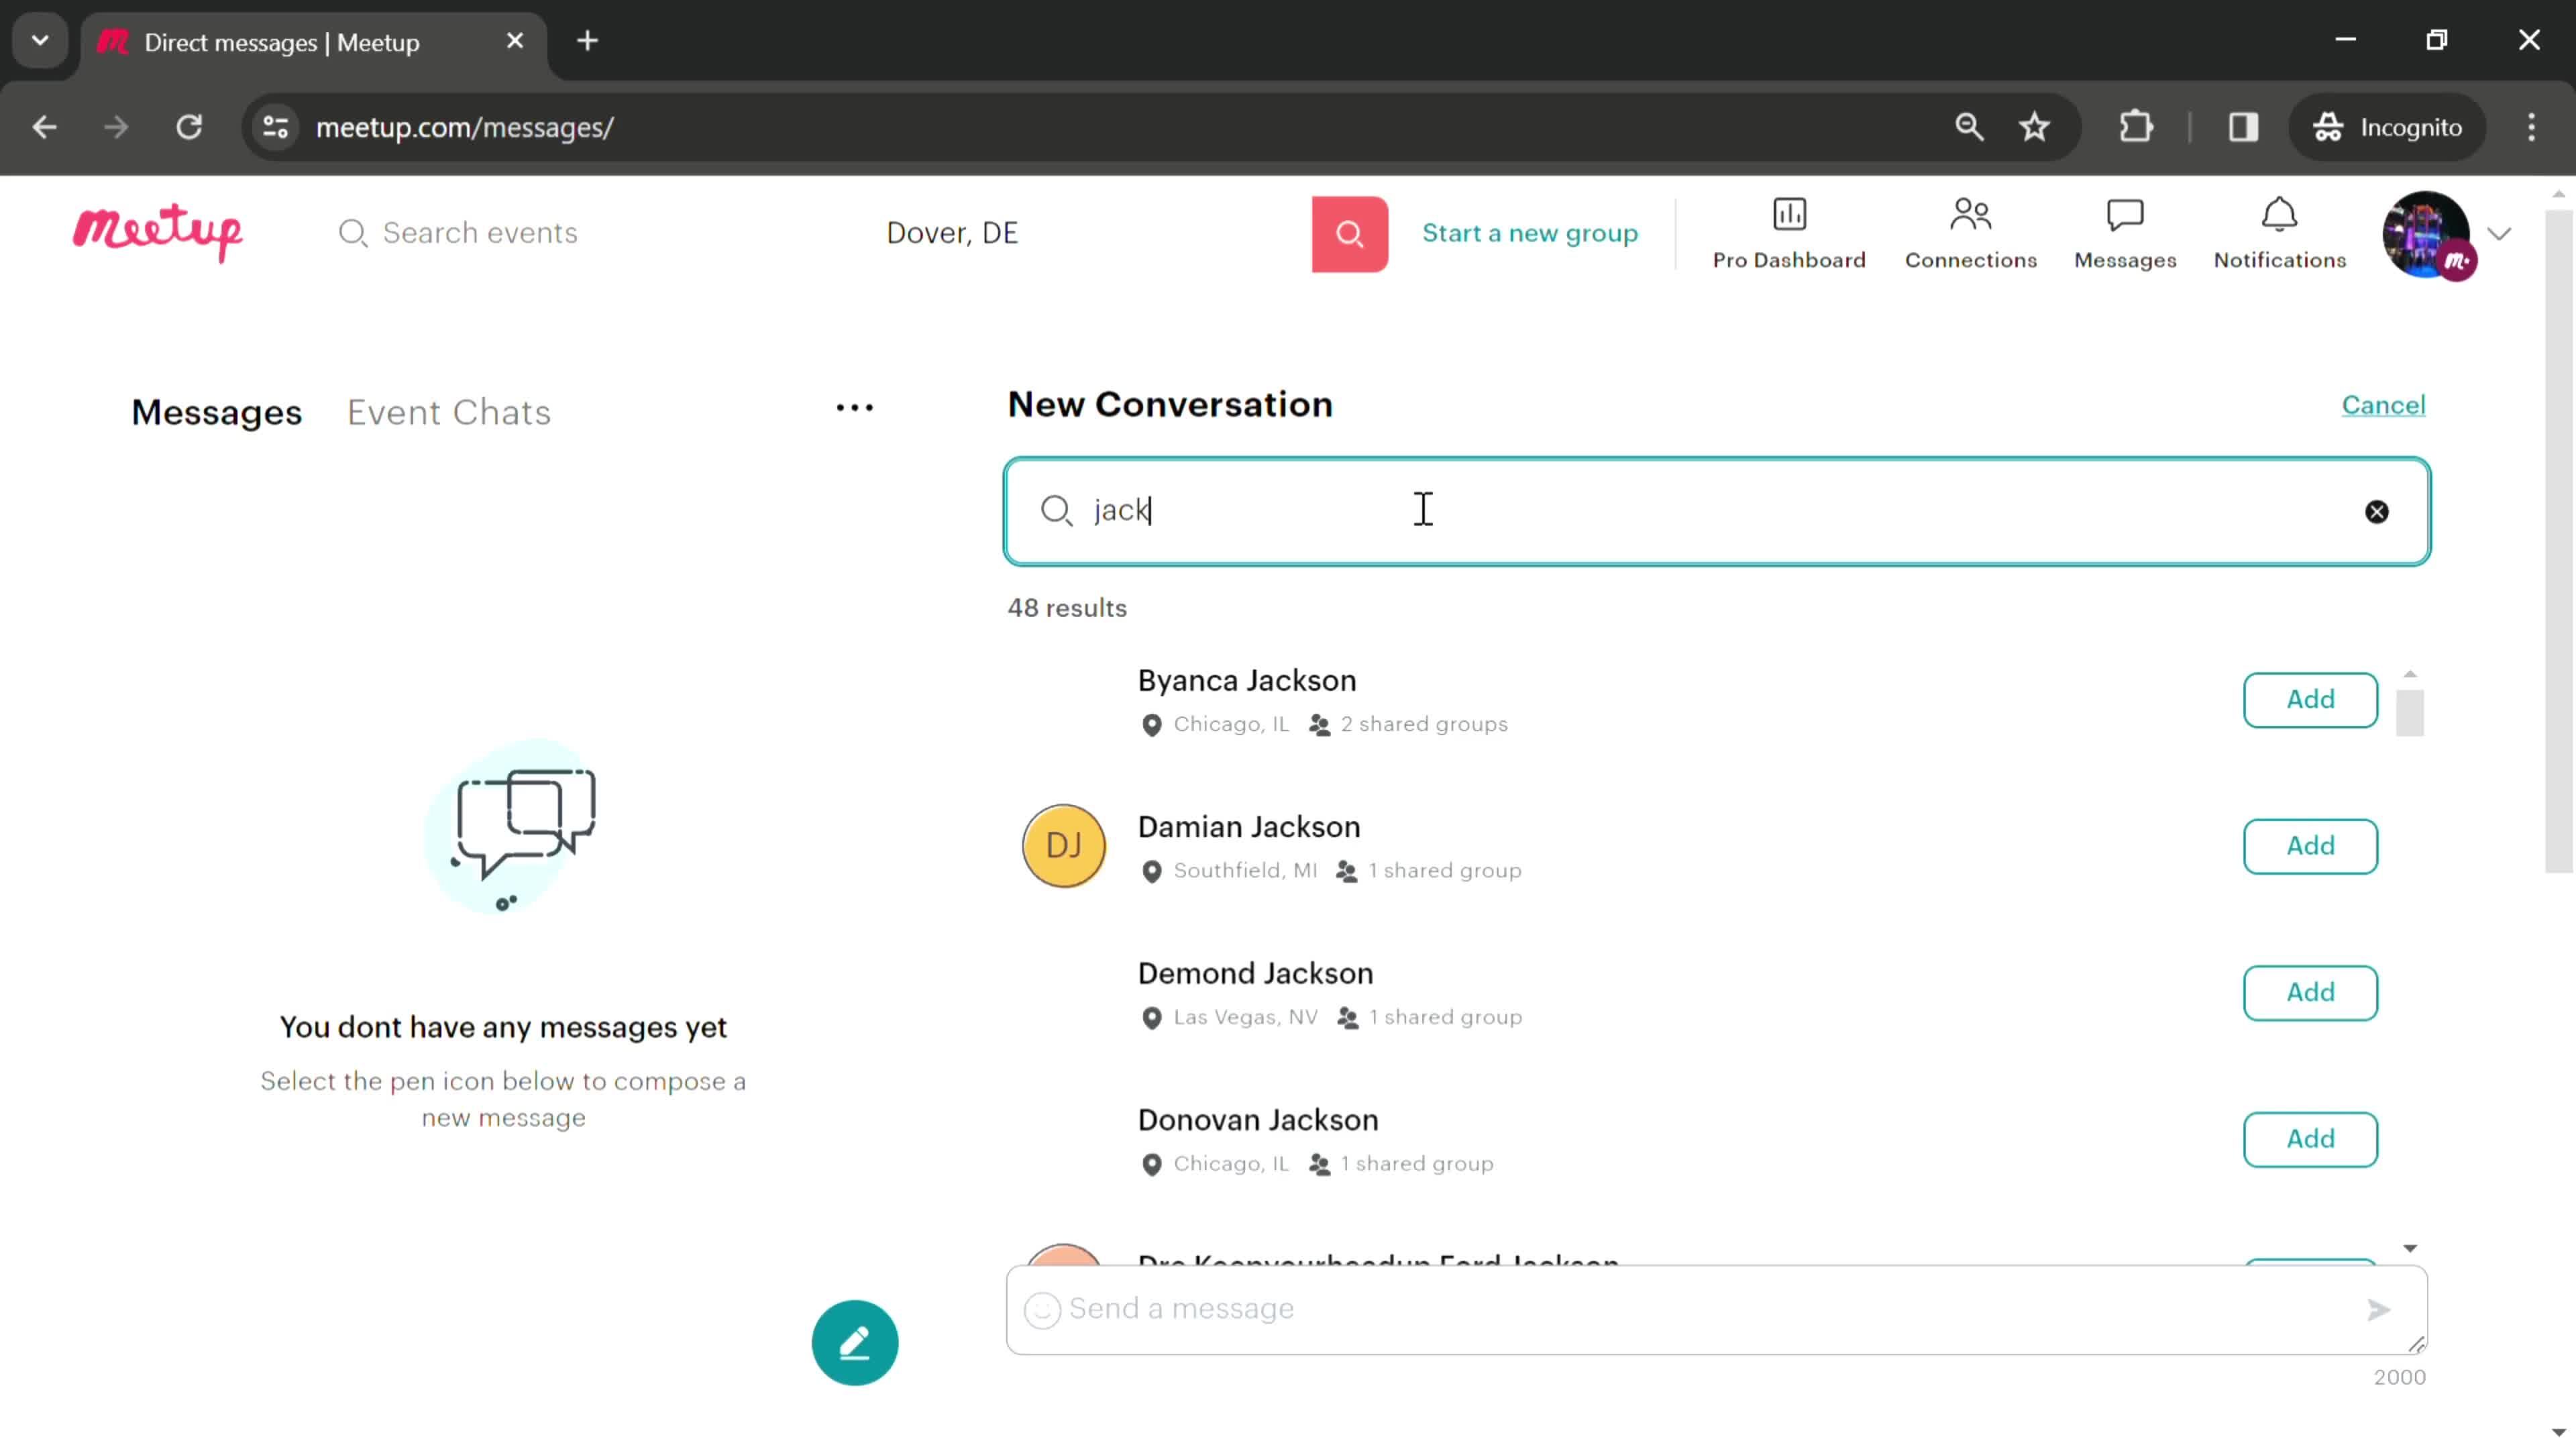
Task: Click the Start a new group link
Action: [x=1530, y=231]
